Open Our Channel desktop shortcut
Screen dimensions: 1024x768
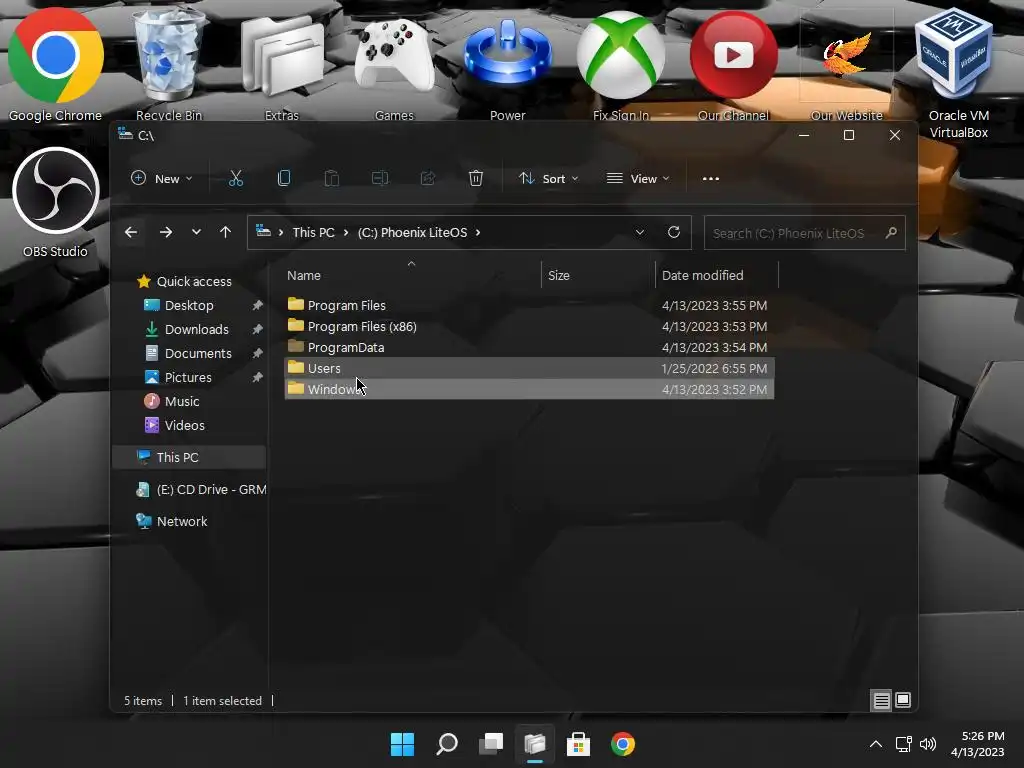click(x=733, y=65)
